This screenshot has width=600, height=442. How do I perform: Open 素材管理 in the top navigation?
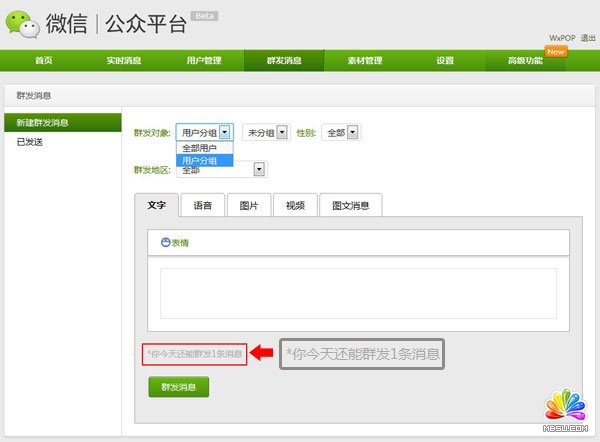click(x=364, y=61)
